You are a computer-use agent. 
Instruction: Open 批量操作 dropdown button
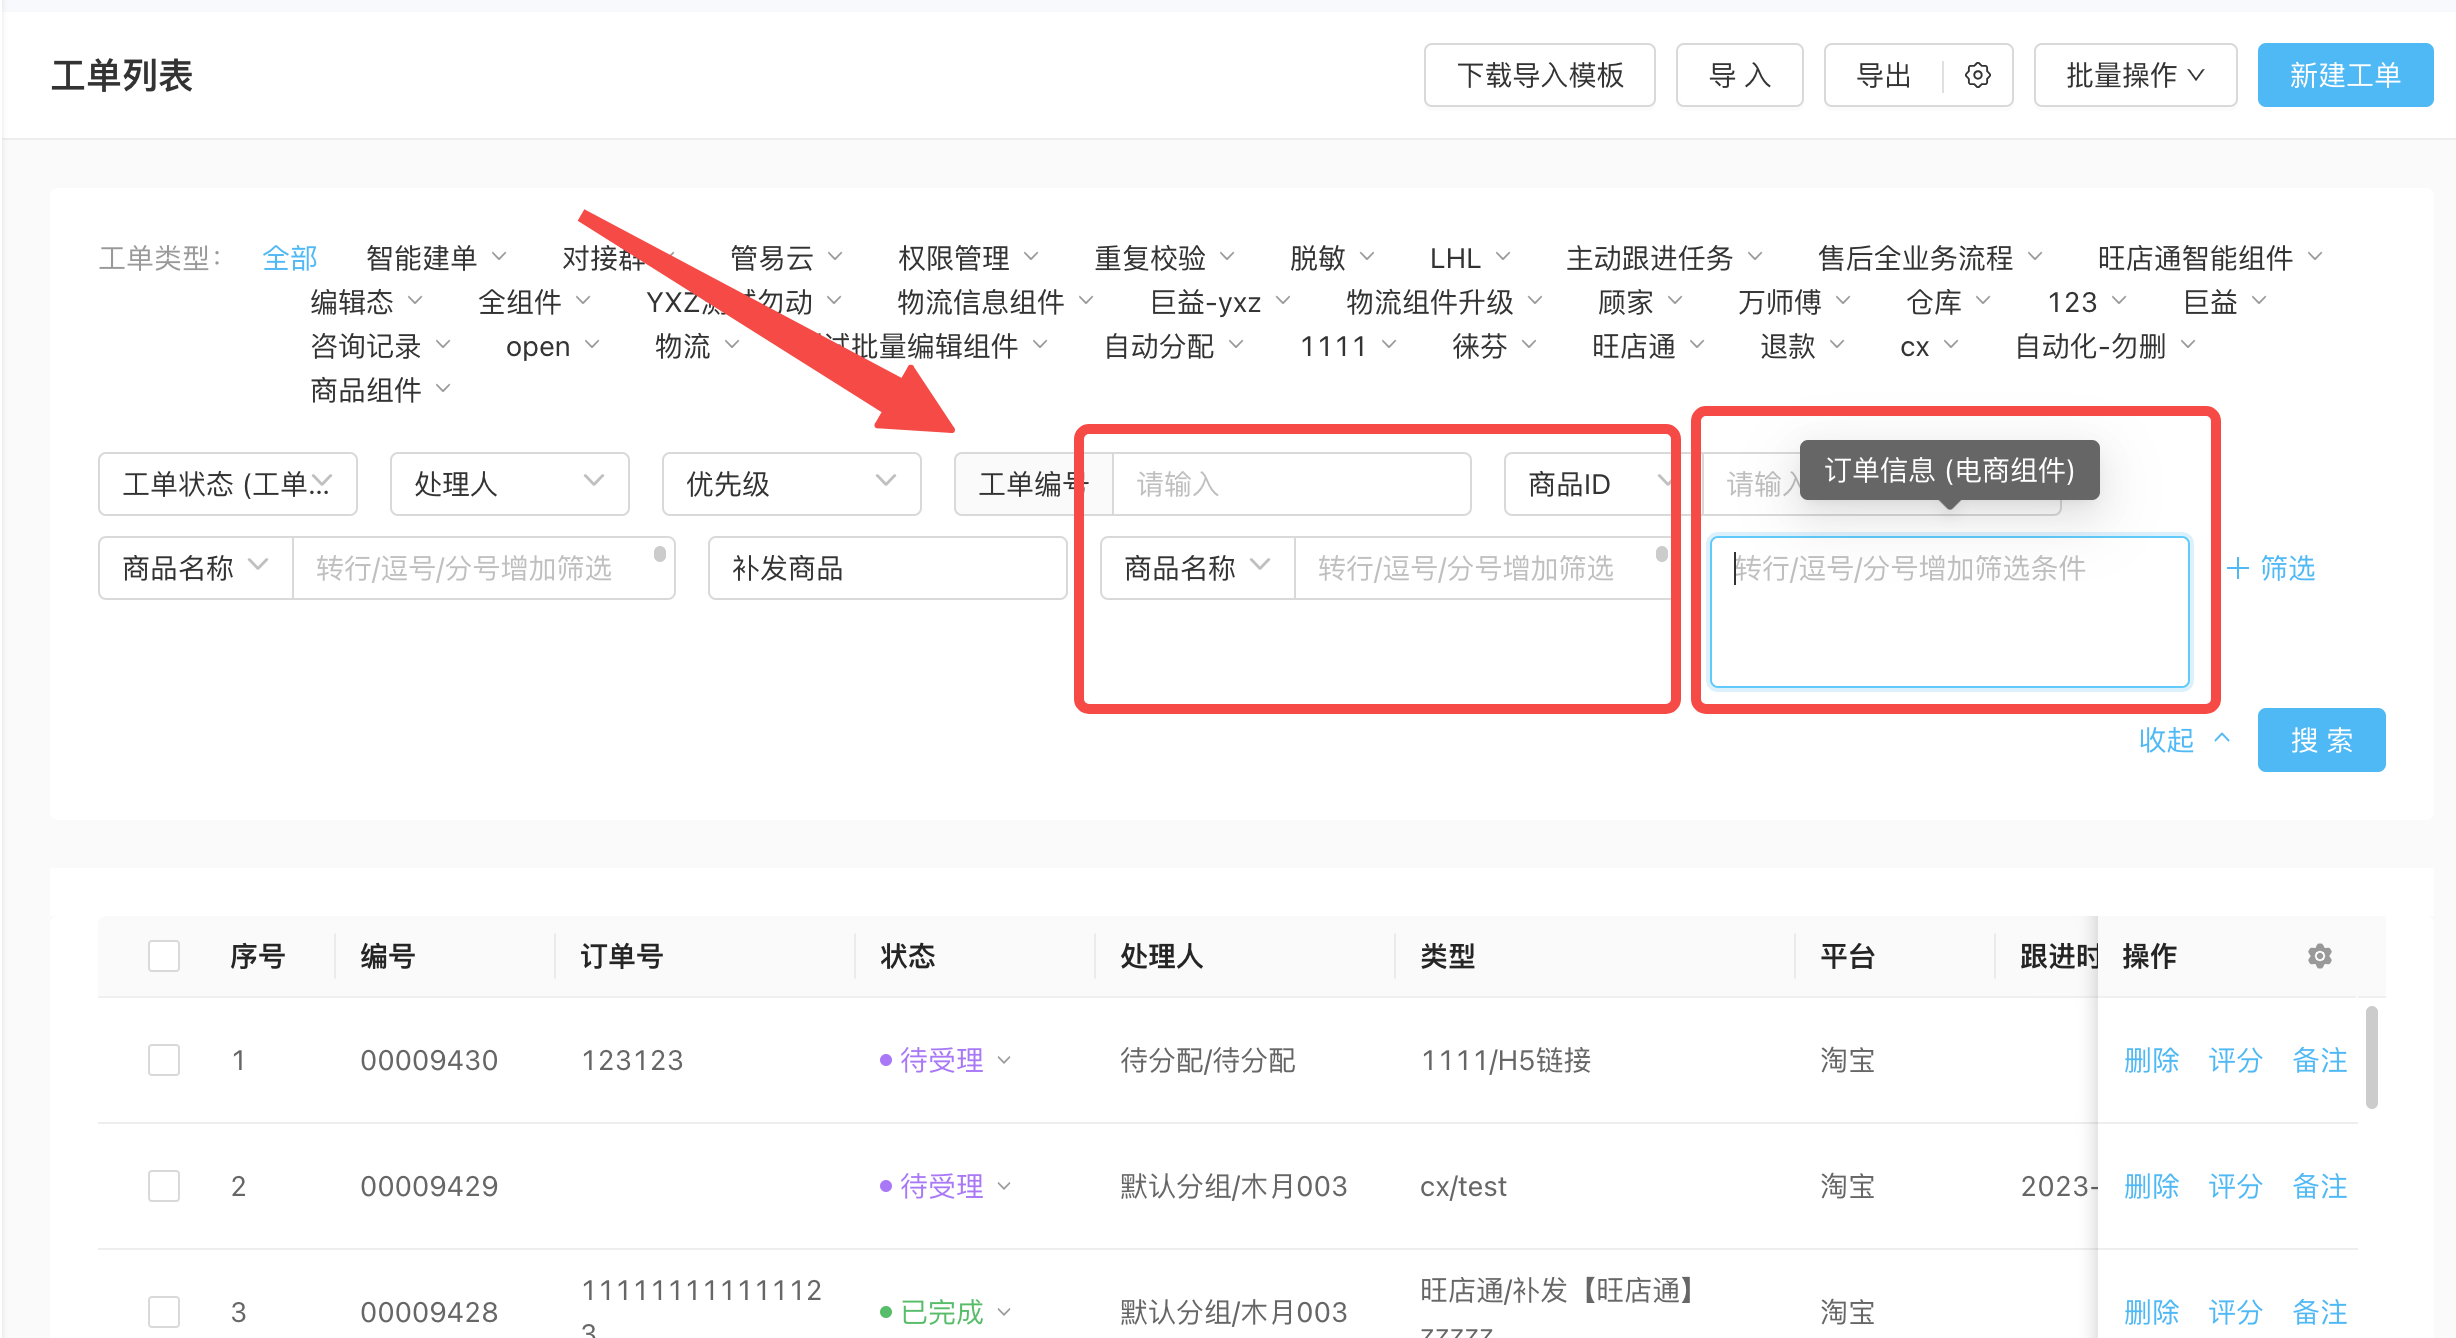click(x=2135, y=75)
